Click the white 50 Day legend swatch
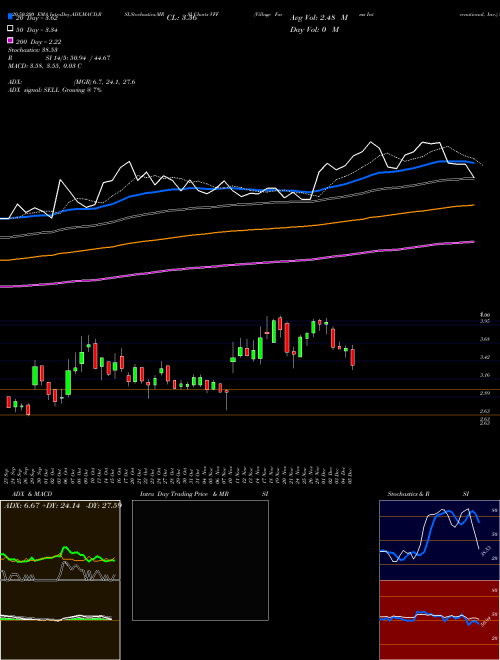 [10, 29]
